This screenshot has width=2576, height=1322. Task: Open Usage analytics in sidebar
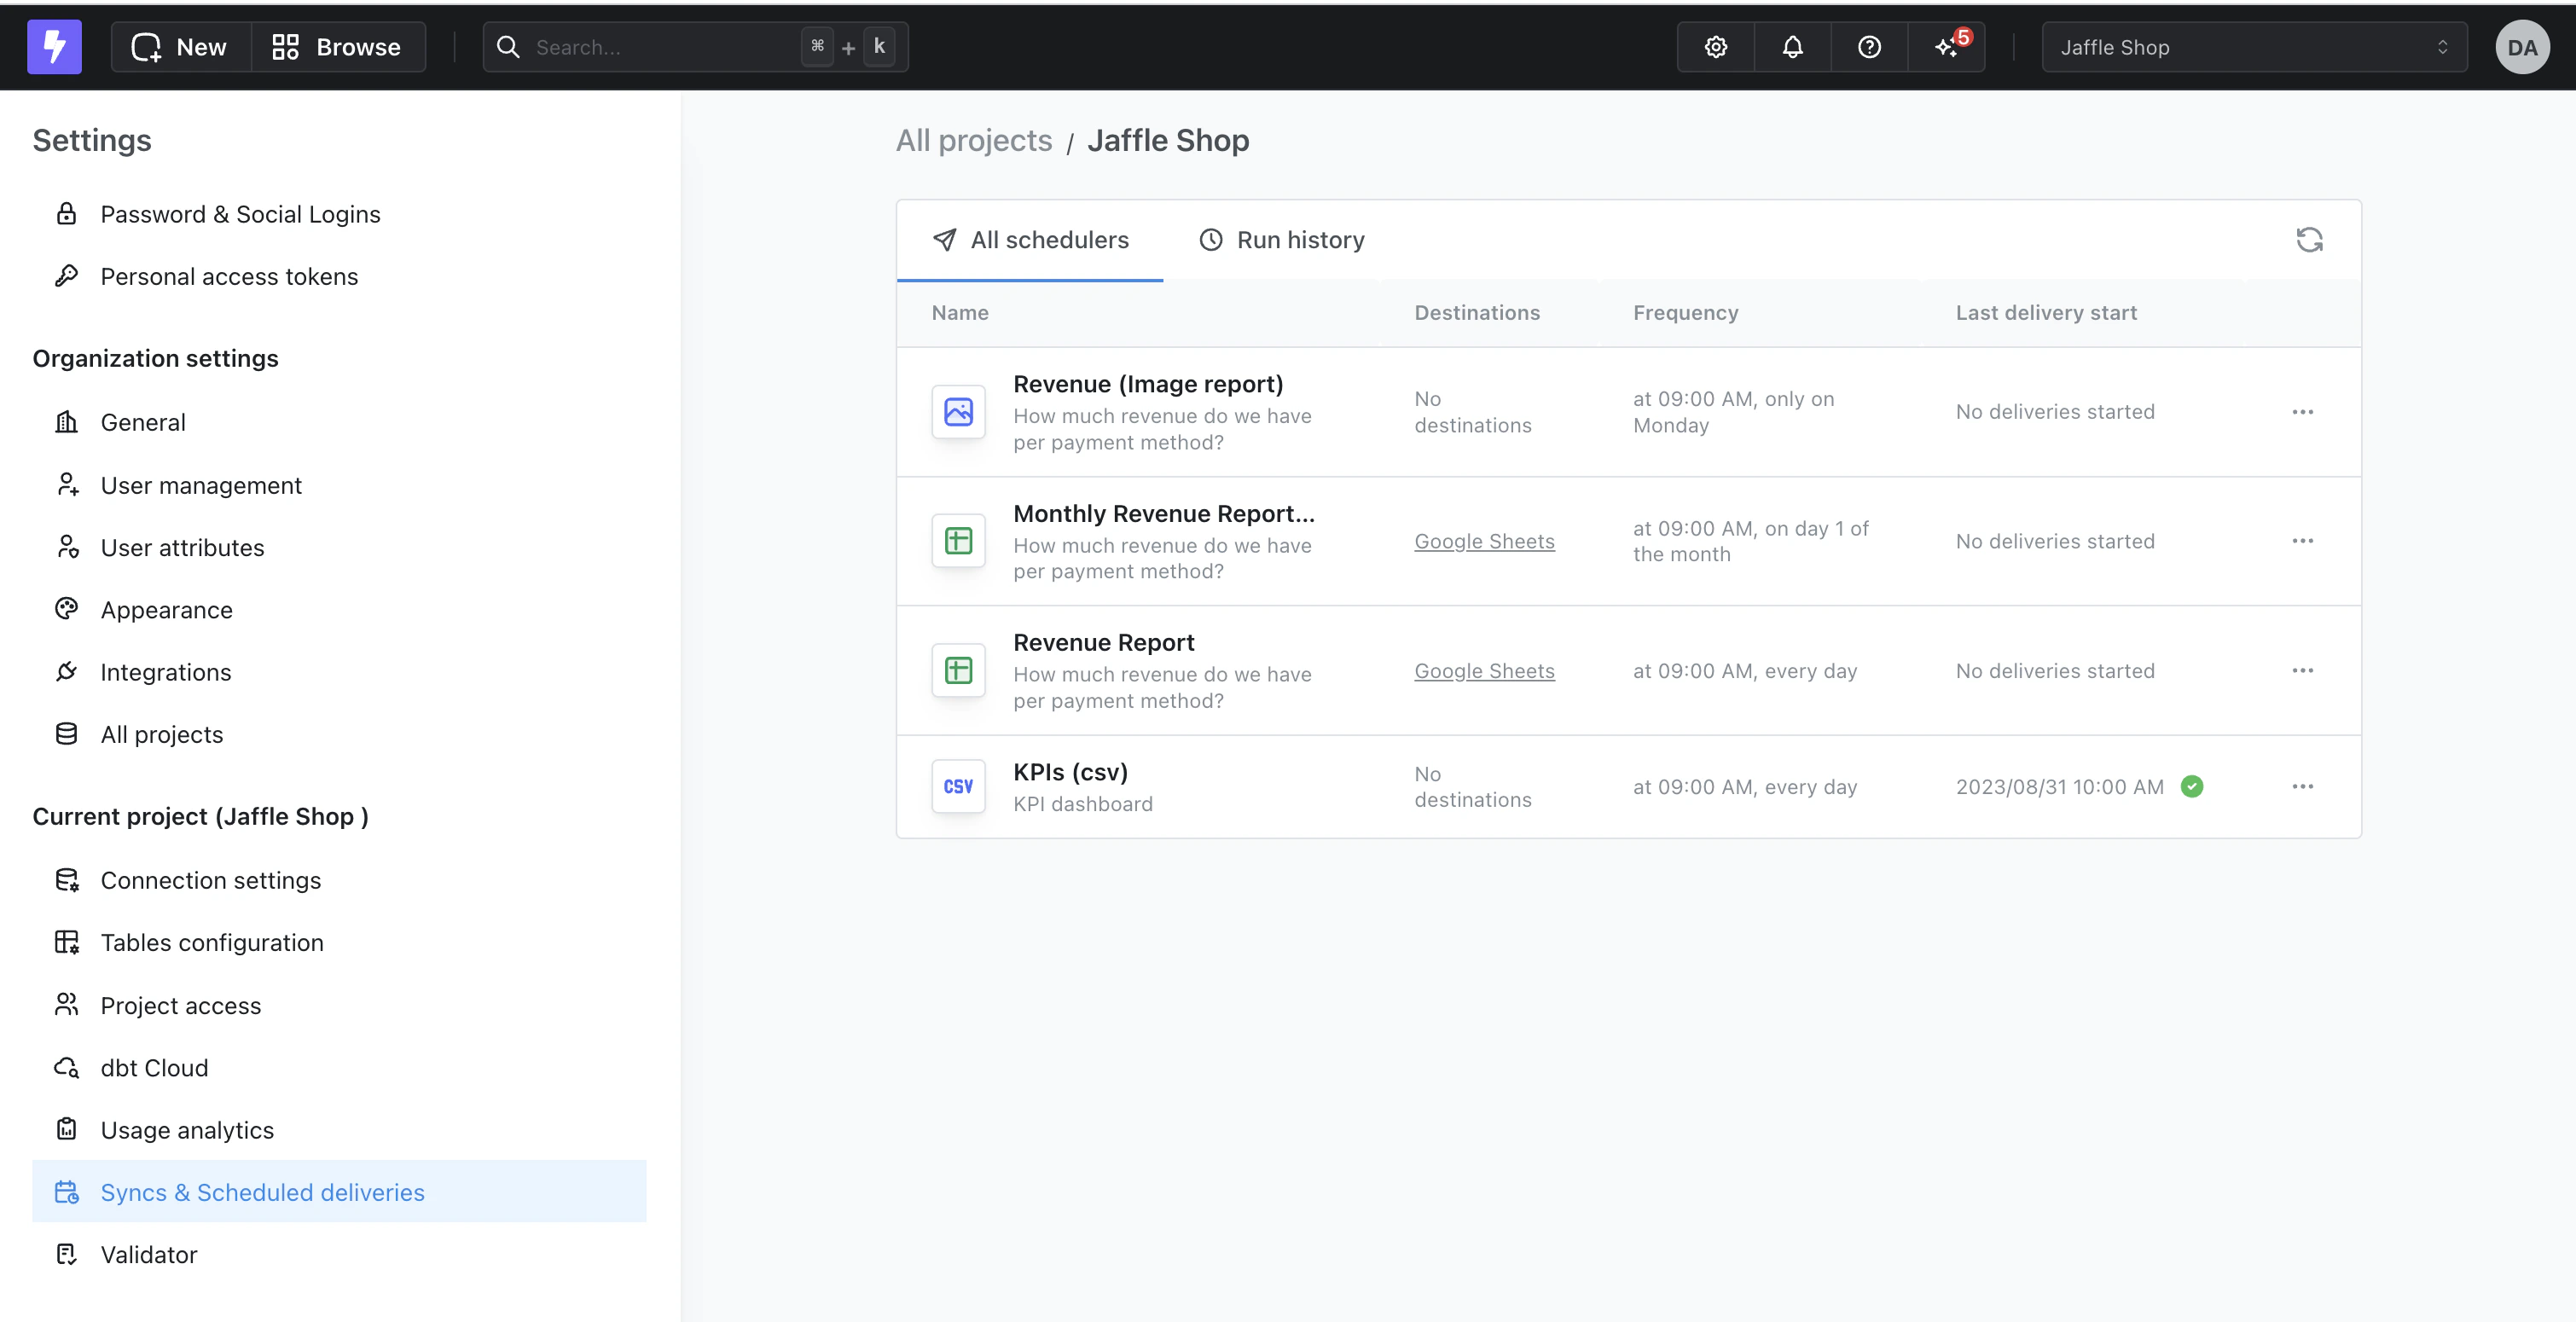[187, 1130]
